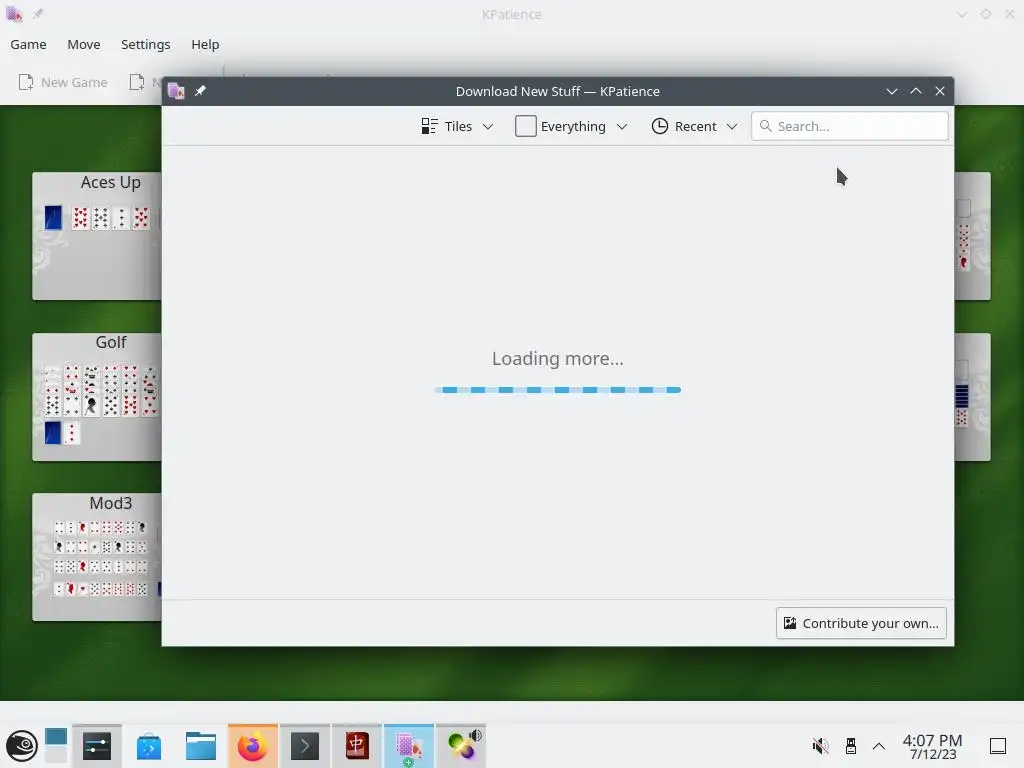Select the Golf game thumbnail
Image resolution: width=1024 pixels, height=768 pixels.
click(x=97, y=396)
